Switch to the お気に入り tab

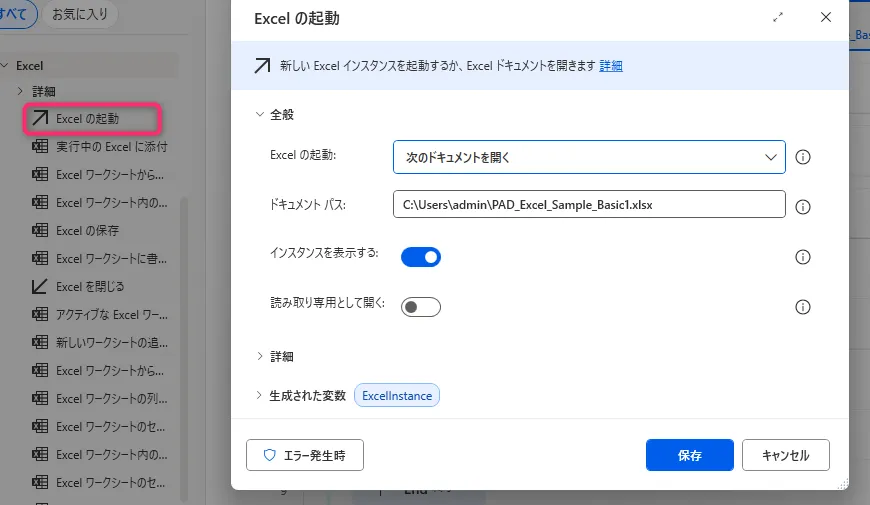(82, 15)
